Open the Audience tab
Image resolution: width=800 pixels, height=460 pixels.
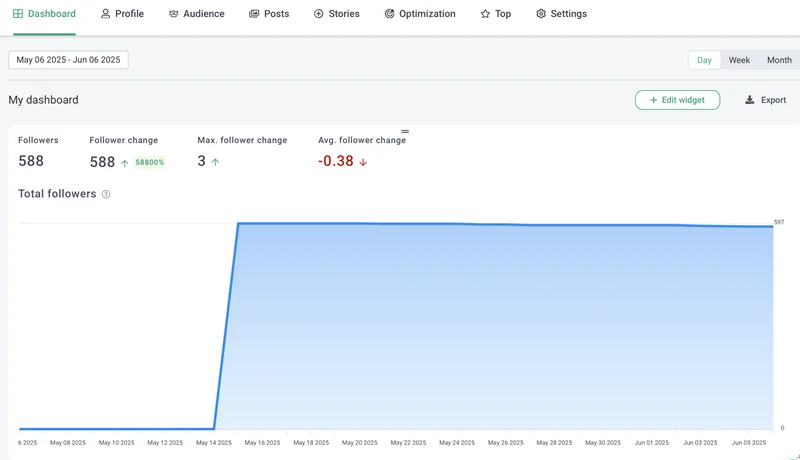click(196, 14)
